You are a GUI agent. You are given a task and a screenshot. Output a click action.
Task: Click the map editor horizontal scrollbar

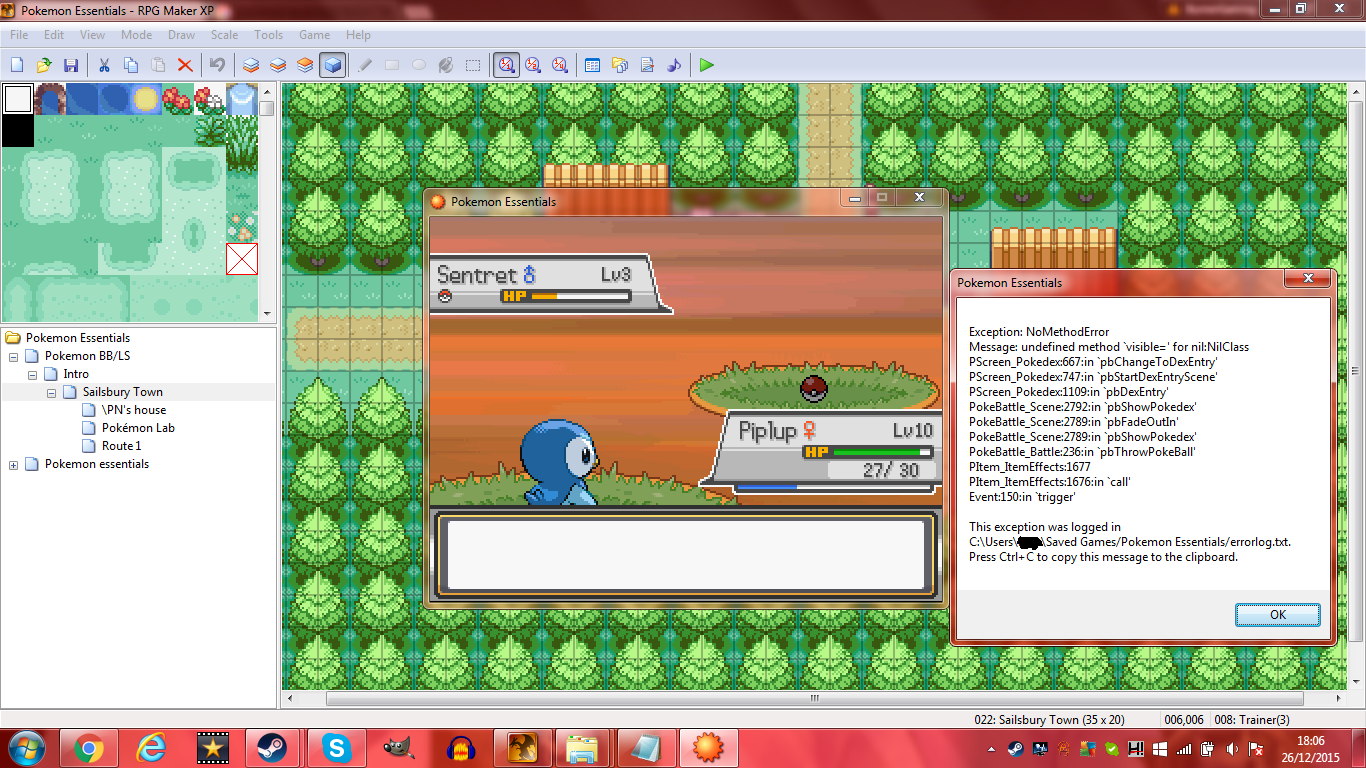814,698
